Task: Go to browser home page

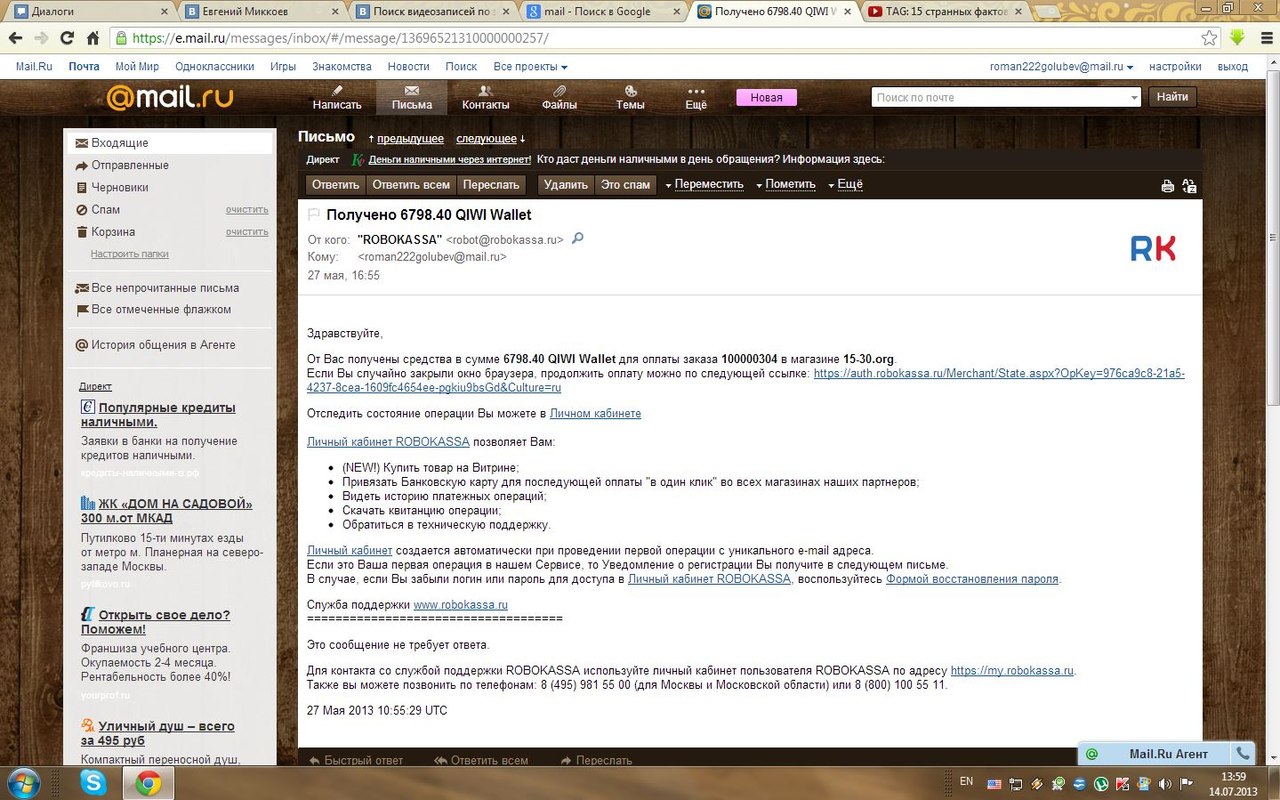Action: pyautogui.click(x=93, y=38)
